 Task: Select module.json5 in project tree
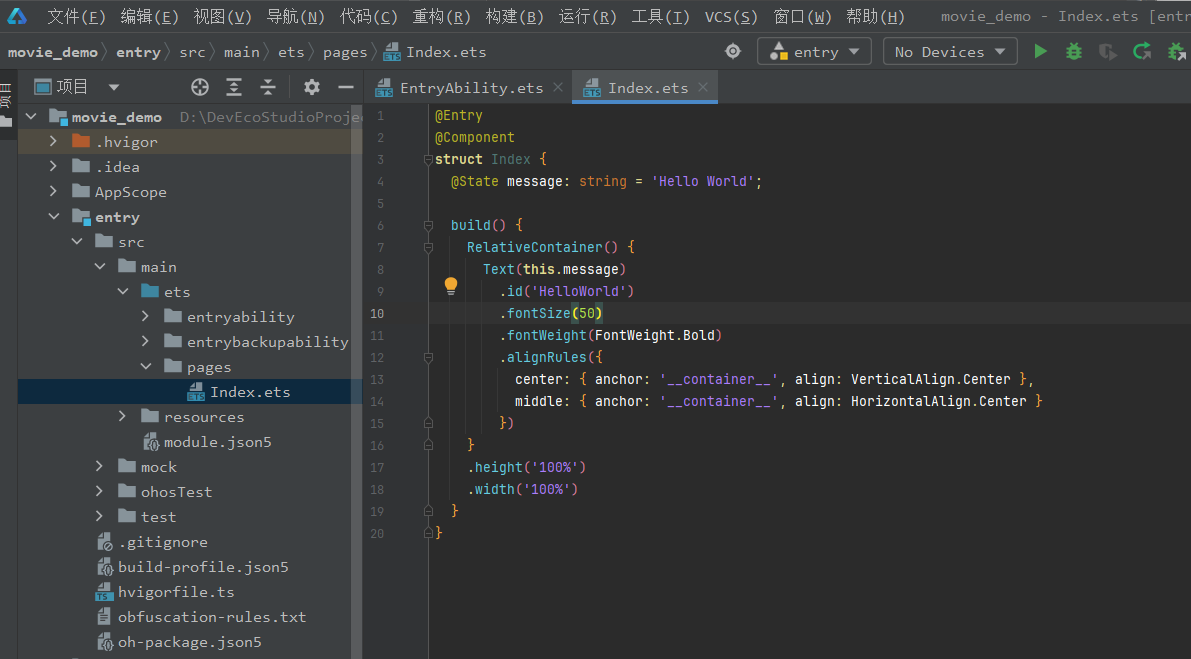click(217, 442)
